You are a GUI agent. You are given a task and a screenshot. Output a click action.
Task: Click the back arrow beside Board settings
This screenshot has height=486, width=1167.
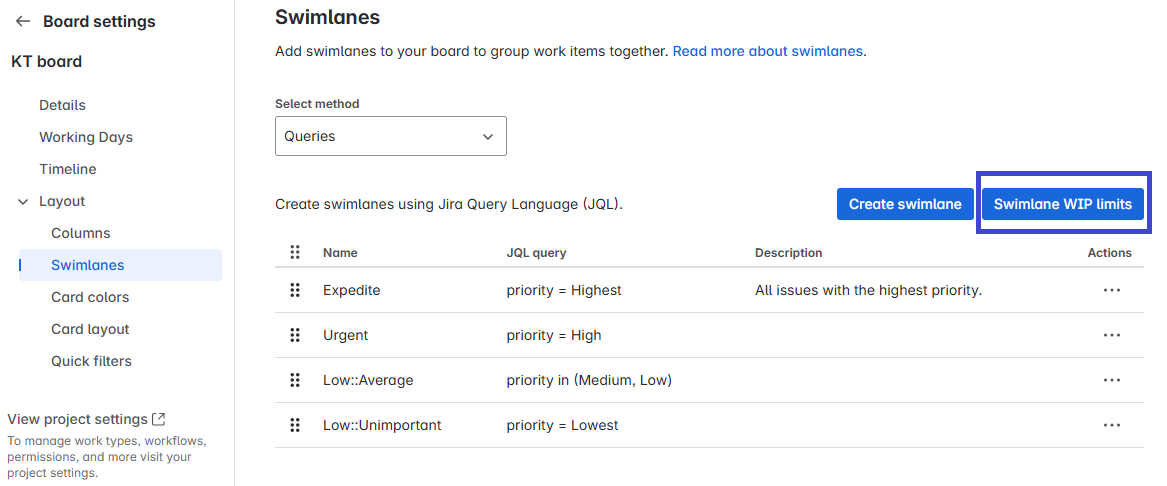[23, 21]
